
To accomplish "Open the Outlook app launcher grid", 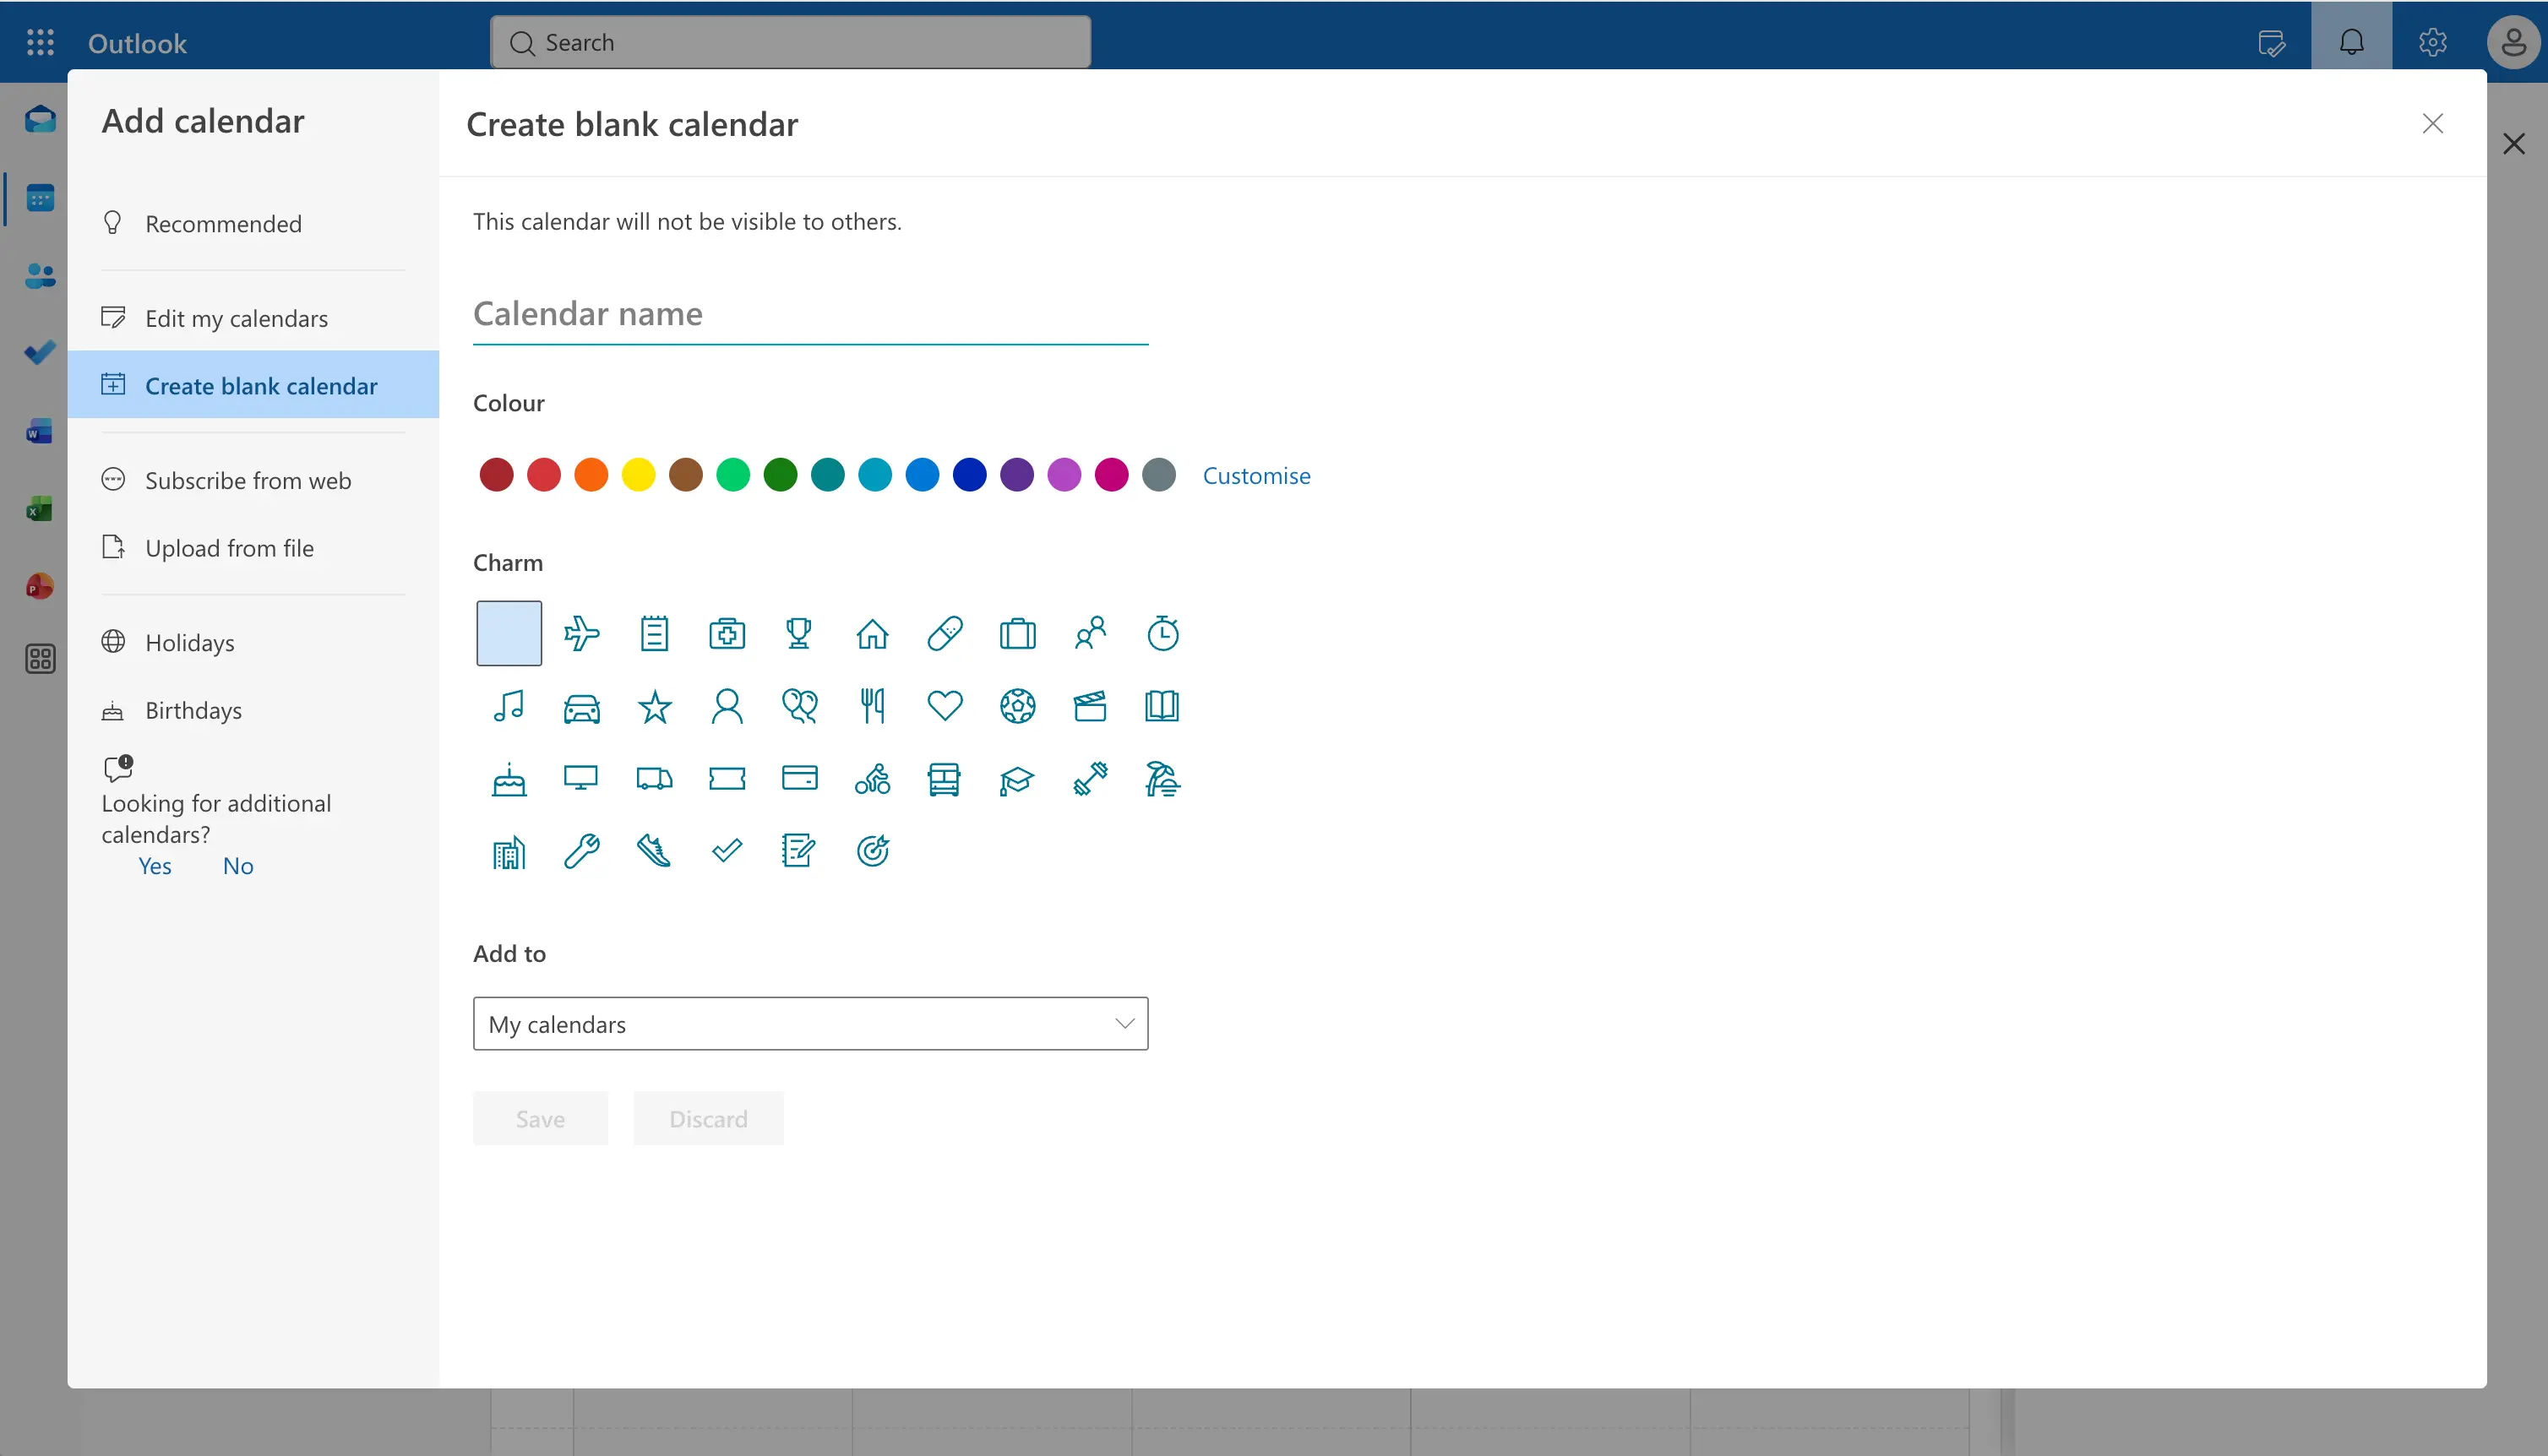I will pyautogui.click(x=40, y=42).
